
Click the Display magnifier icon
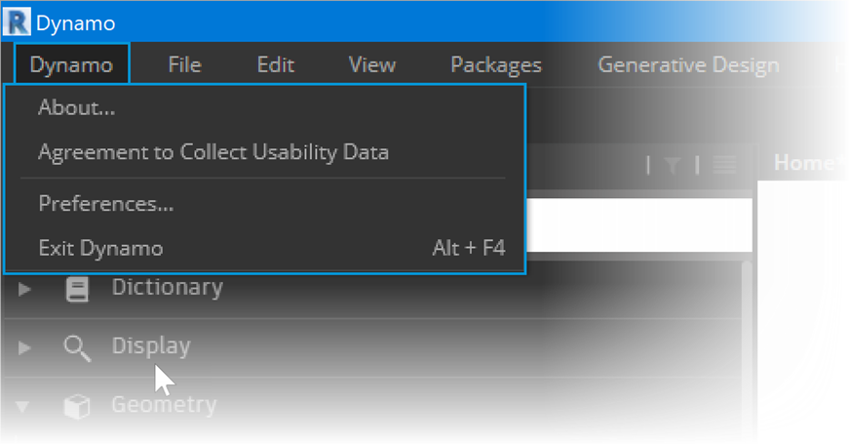[x=77, y=348]
